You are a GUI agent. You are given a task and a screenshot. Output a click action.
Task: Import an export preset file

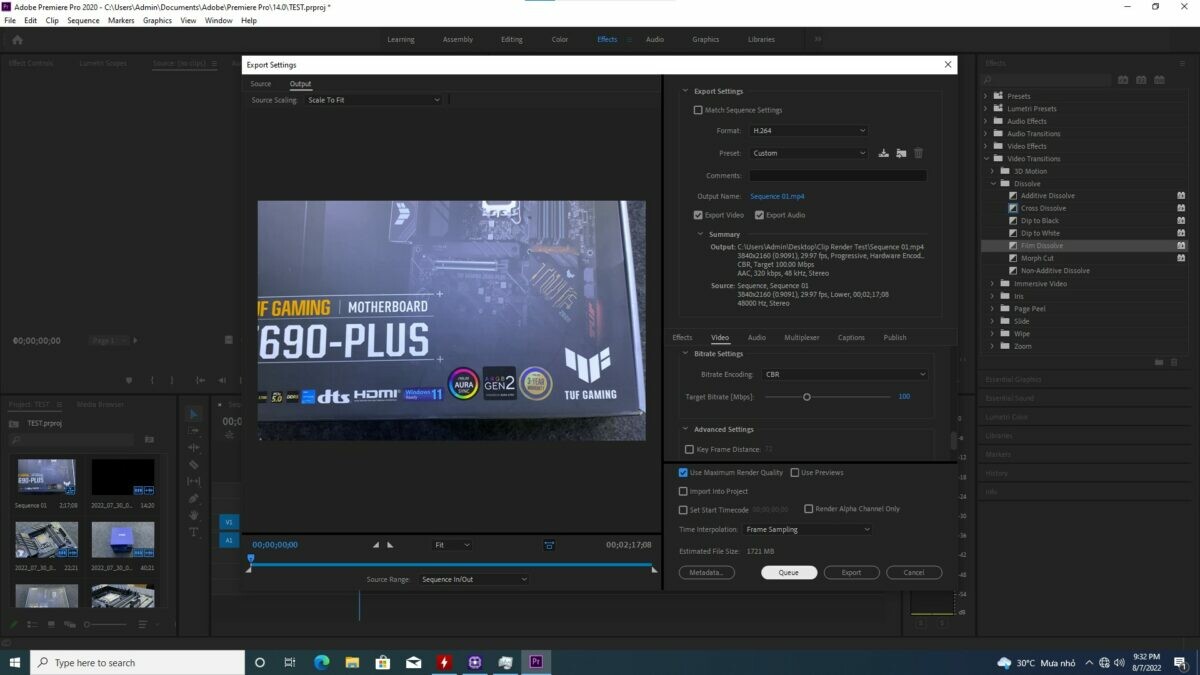click(x=901, y=153)
